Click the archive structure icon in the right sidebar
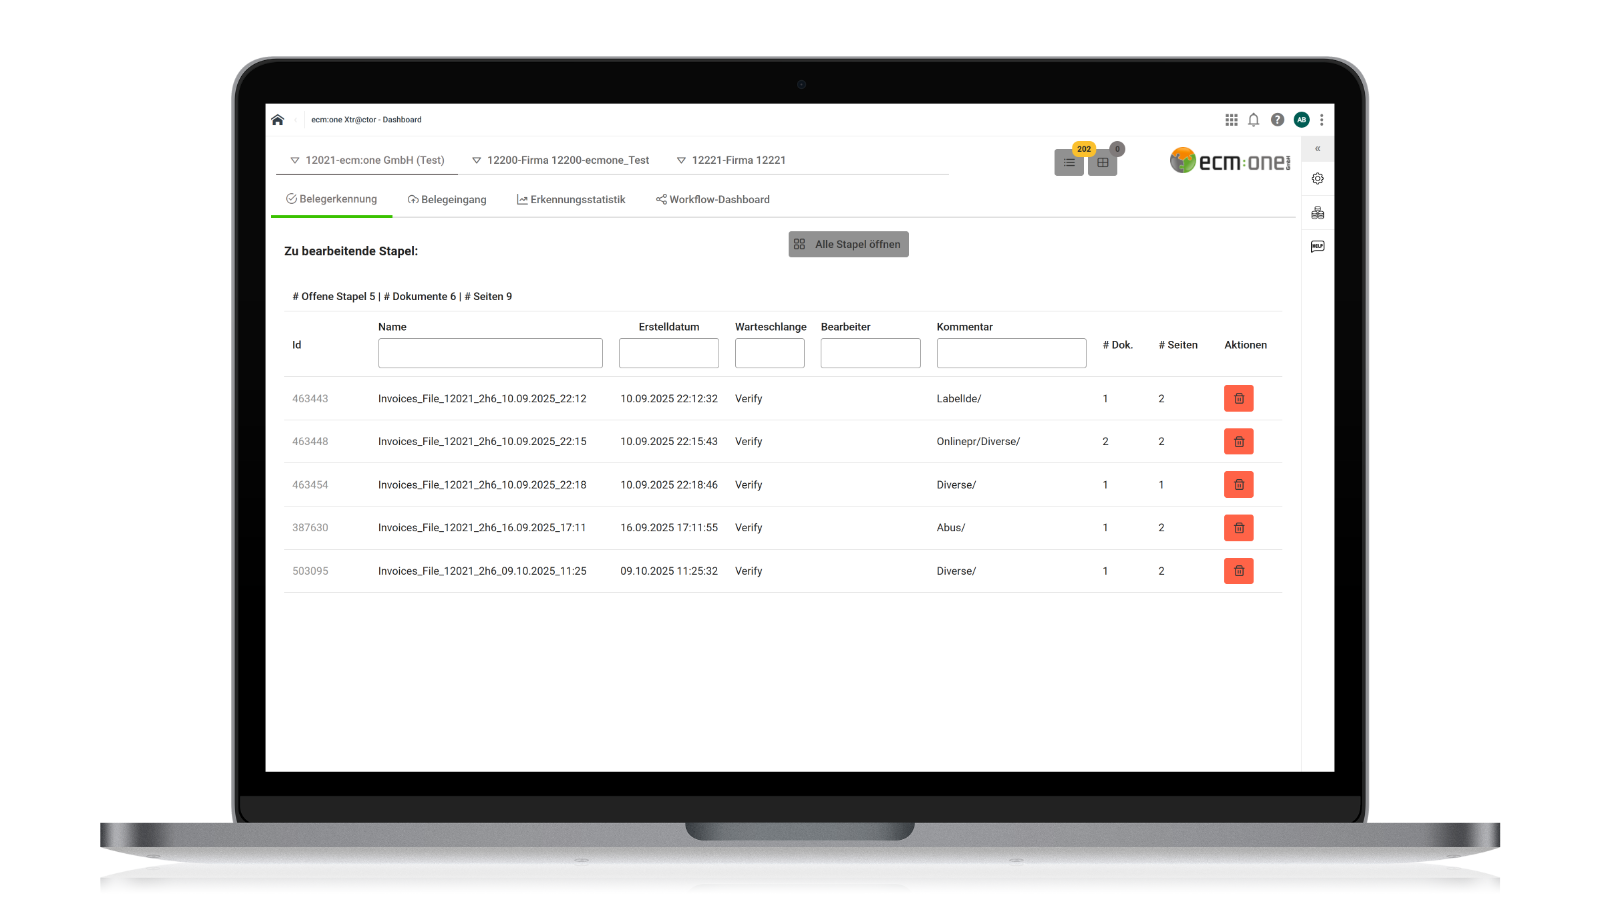The width and height of the screenshot is (1600, 920). (1317, 212)
